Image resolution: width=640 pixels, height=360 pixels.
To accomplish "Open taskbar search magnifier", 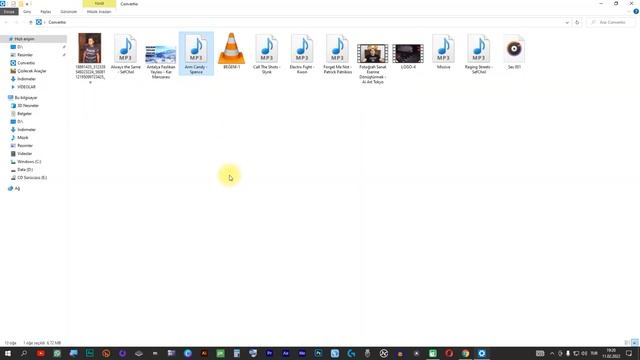I will pos(24,353).
